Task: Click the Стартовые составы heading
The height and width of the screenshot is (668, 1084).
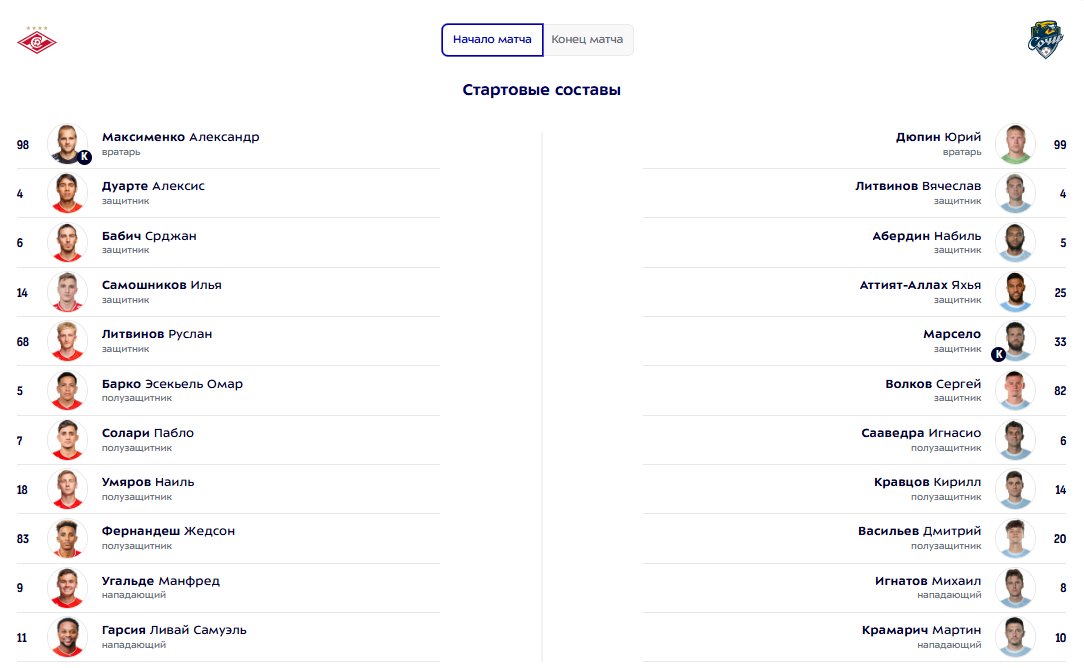Action: pos(542,90)
